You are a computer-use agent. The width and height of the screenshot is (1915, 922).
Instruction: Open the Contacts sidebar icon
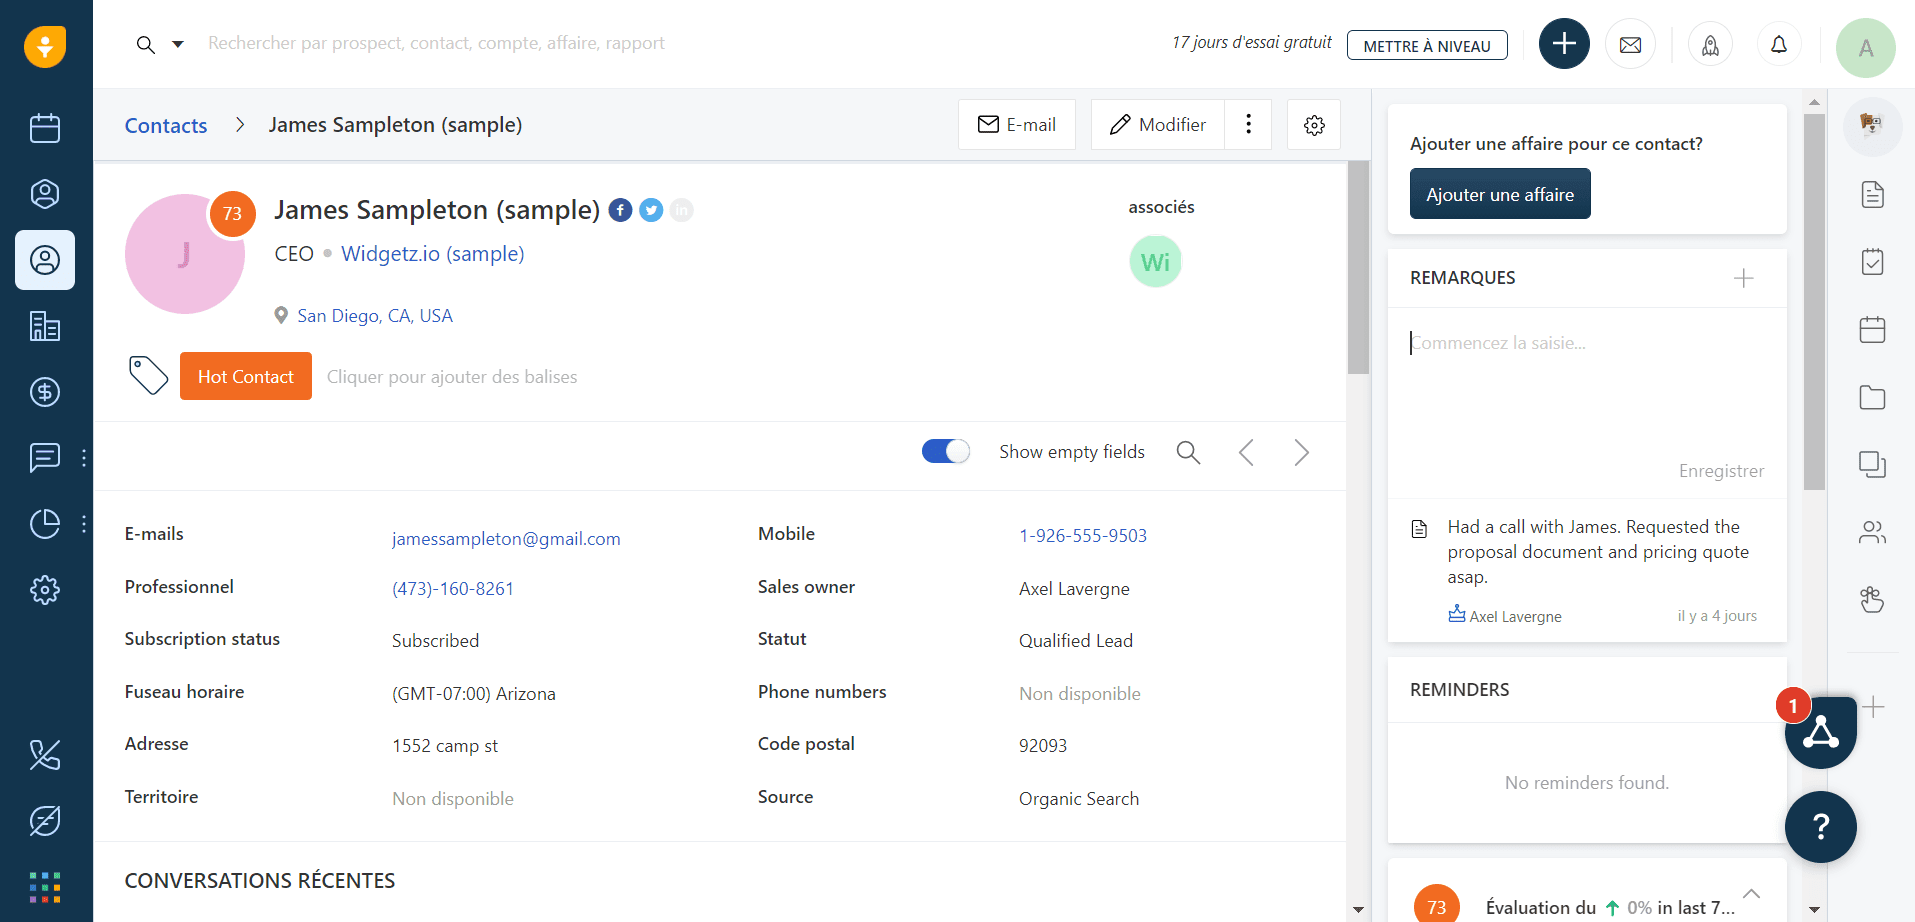pos(45,260)
